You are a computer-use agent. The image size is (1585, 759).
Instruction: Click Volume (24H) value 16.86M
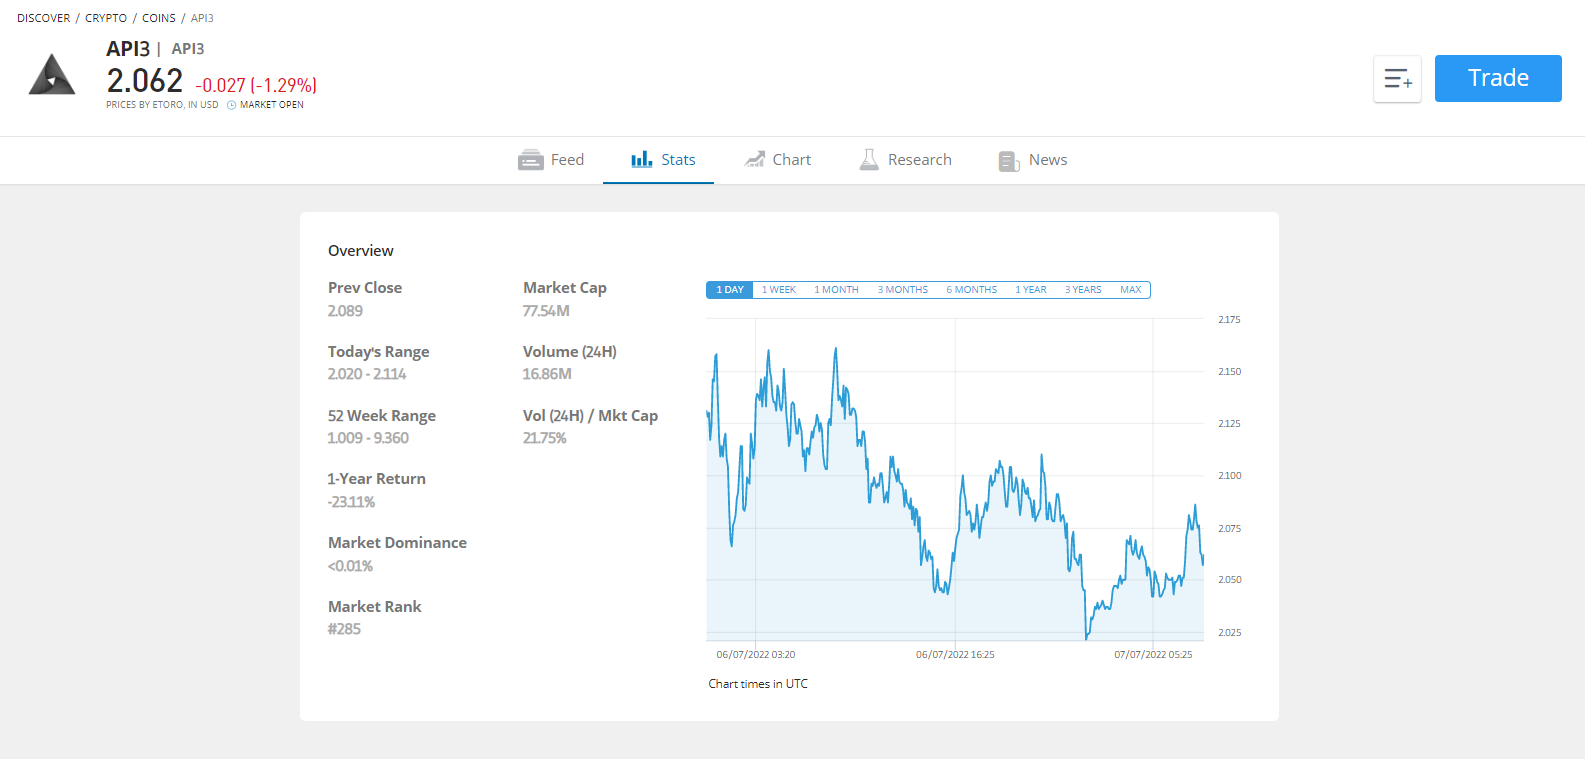point(547,374)
